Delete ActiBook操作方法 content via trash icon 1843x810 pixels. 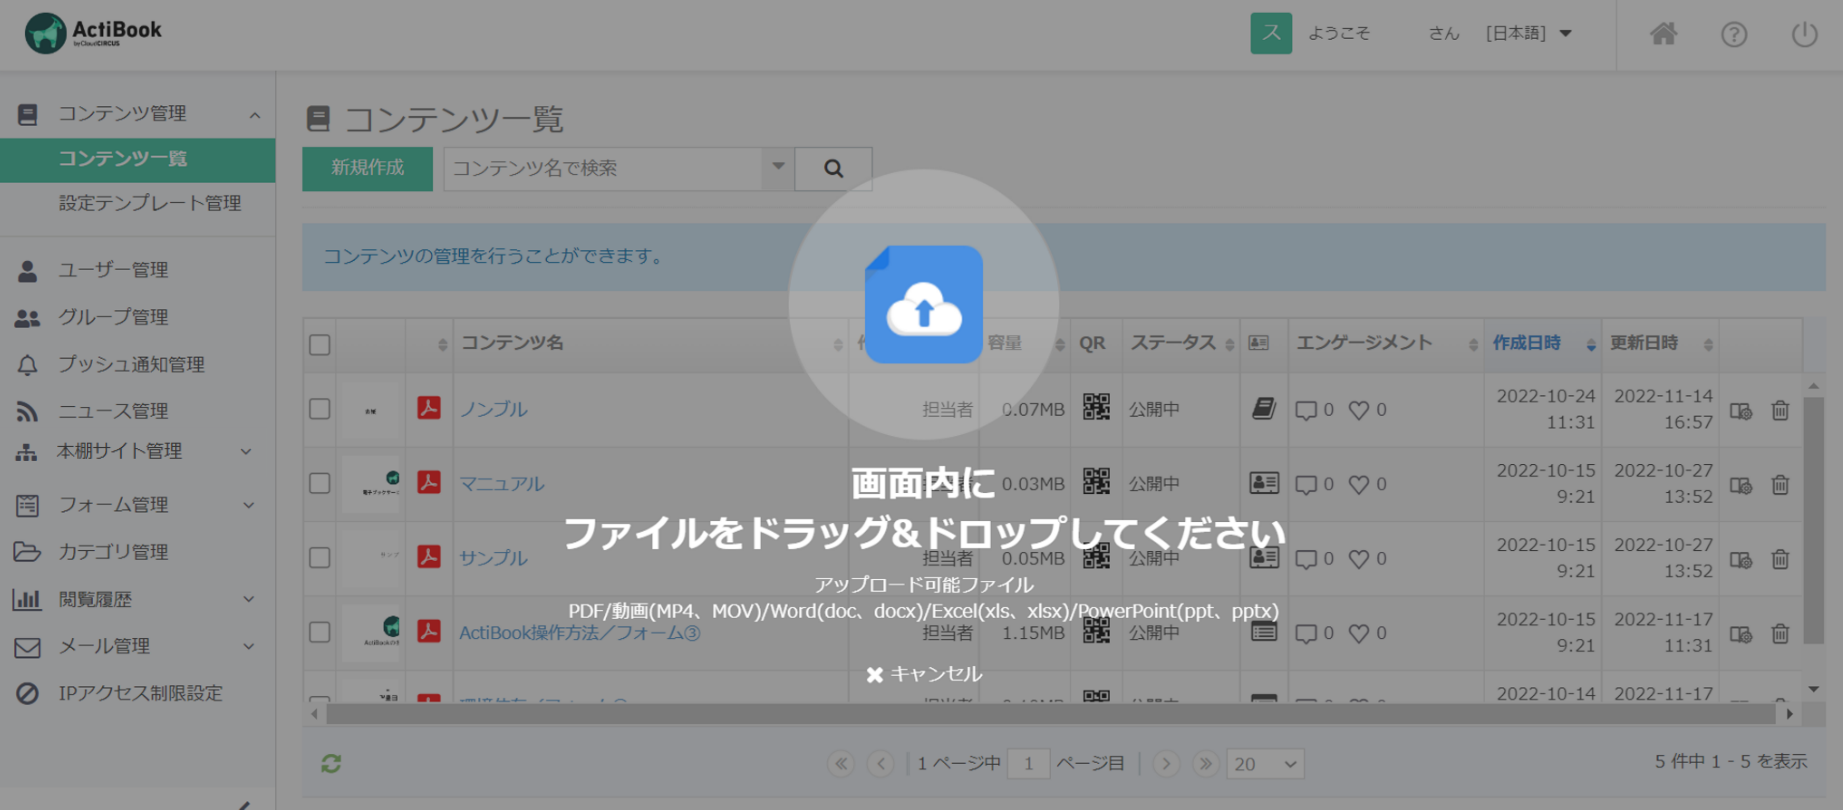click(1780, 634)
